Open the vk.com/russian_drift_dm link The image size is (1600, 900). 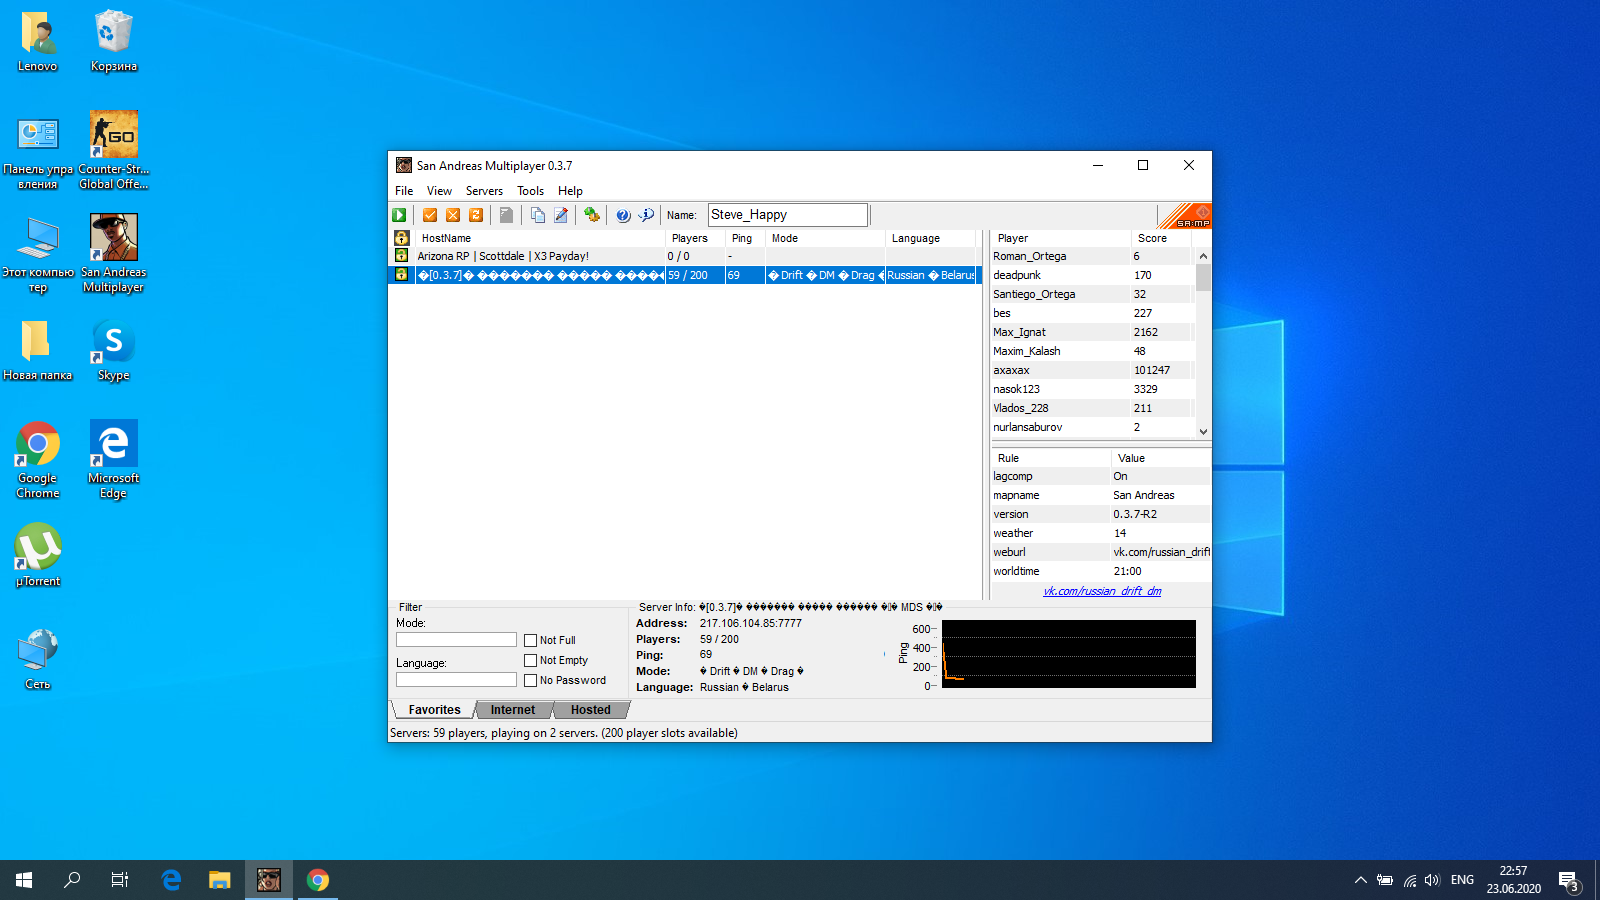[x=1102, y=591]
